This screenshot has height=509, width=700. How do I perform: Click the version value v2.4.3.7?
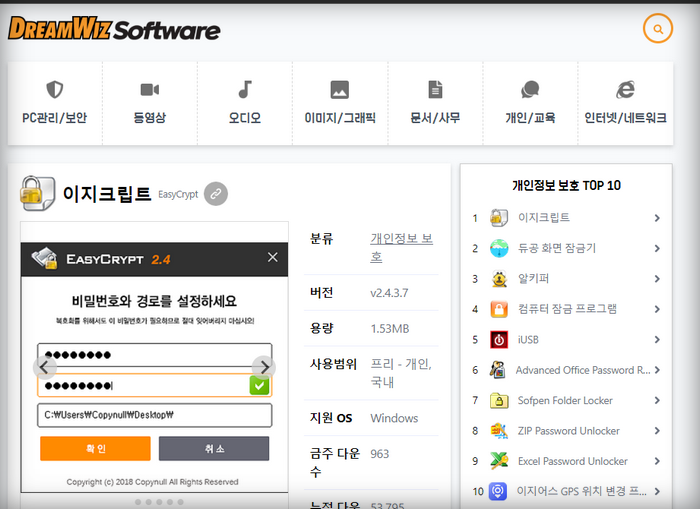(x=389, y=293)
